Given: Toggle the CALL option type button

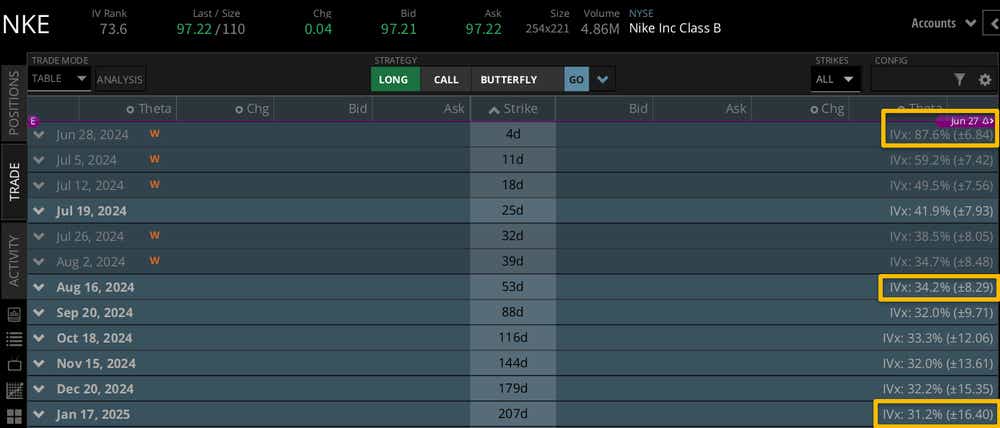Looking at the screenshot, I should click(446, 80).
